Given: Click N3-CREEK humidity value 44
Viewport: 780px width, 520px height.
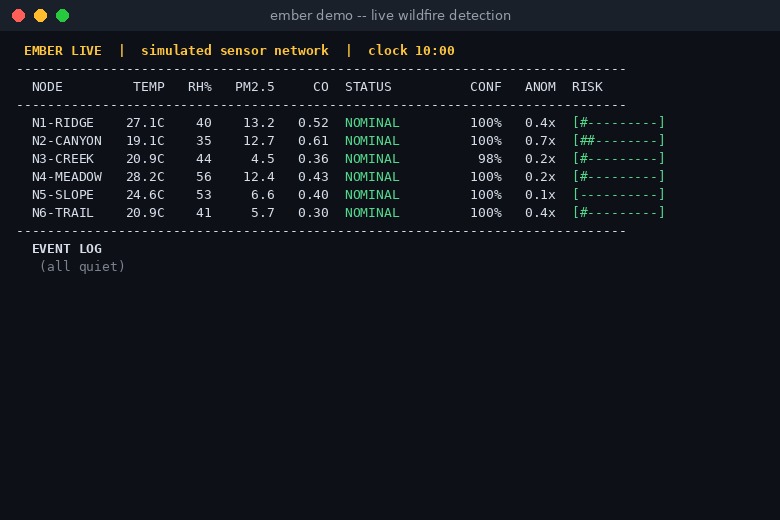Looking at the screenshot, I should point(203,159).
